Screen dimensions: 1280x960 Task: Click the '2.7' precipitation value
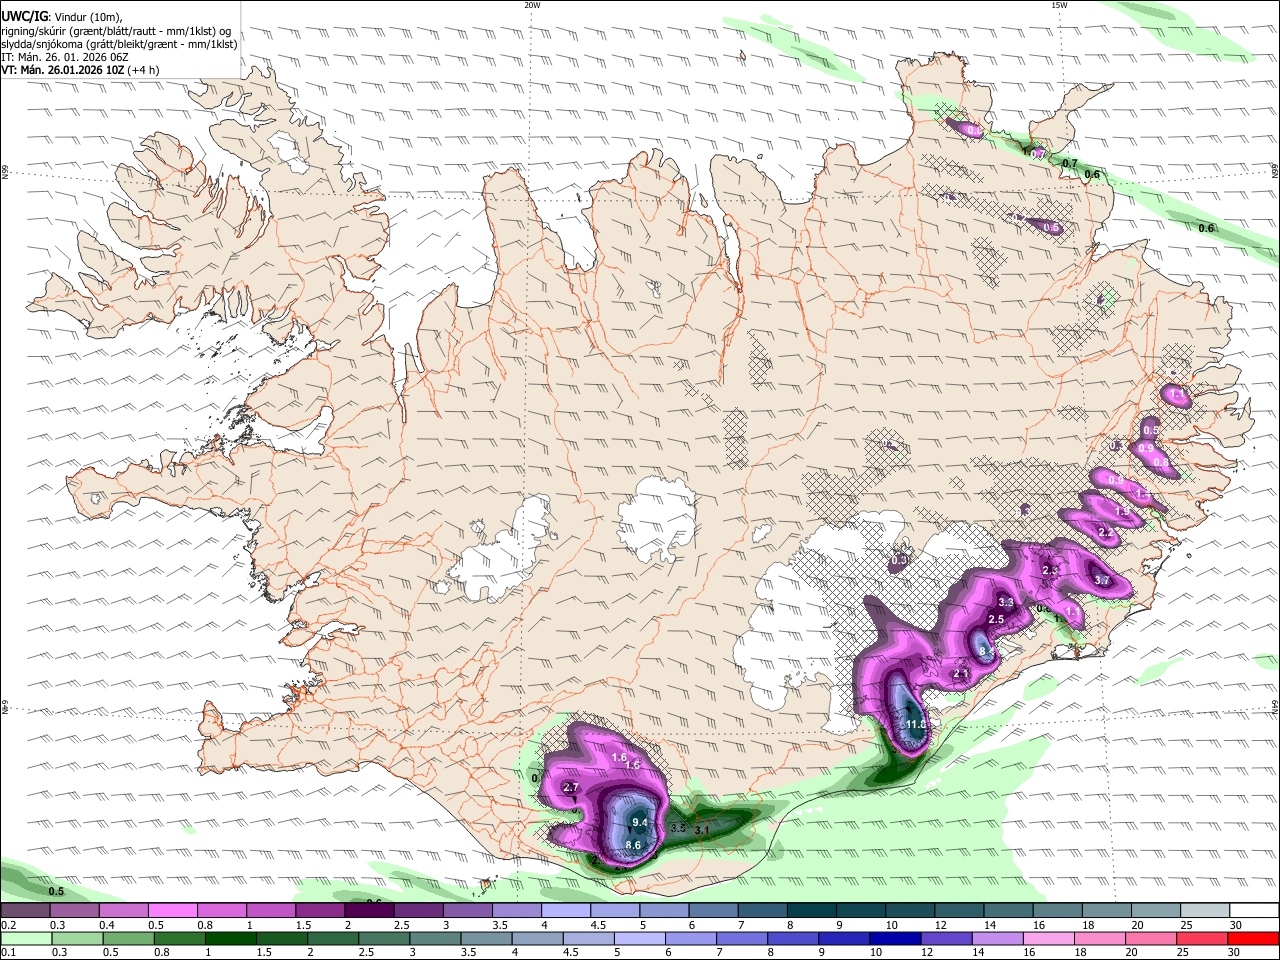click(572, 788)
